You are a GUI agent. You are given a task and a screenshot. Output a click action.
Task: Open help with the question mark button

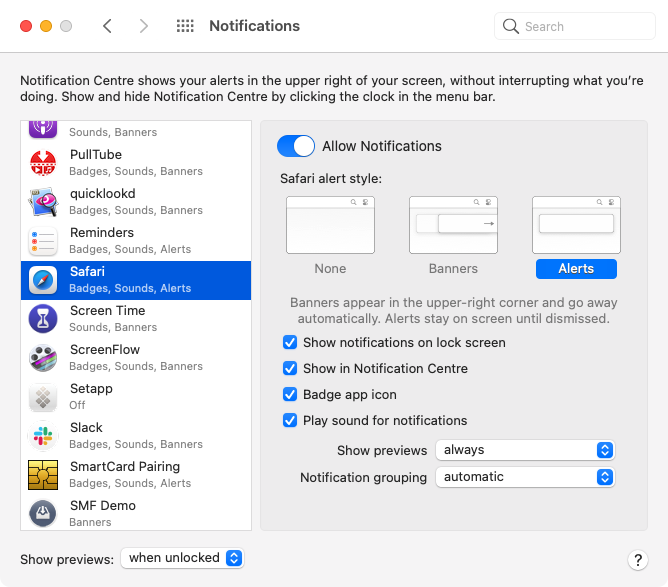[638, 560]
